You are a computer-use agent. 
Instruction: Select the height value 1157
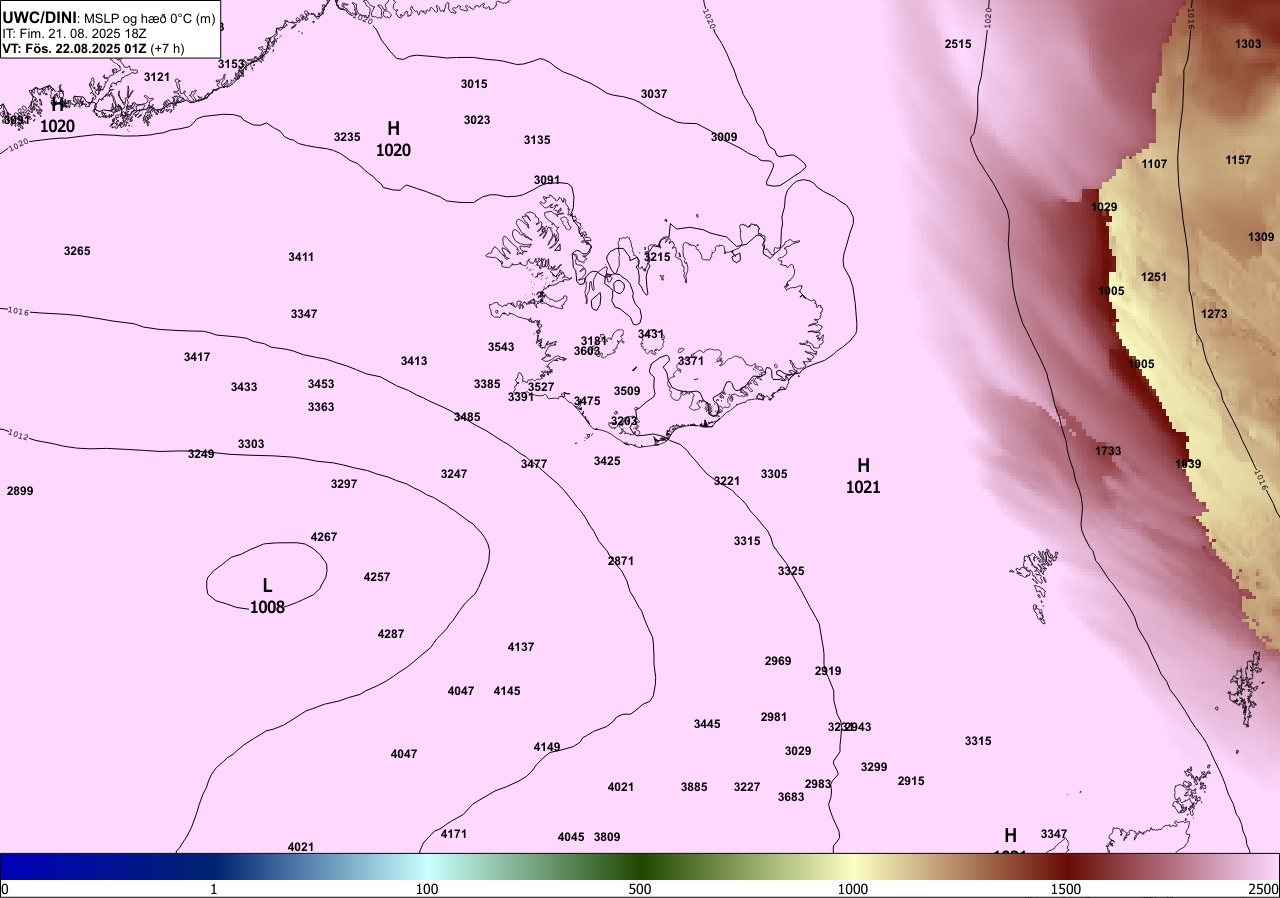pos(1238,160)
